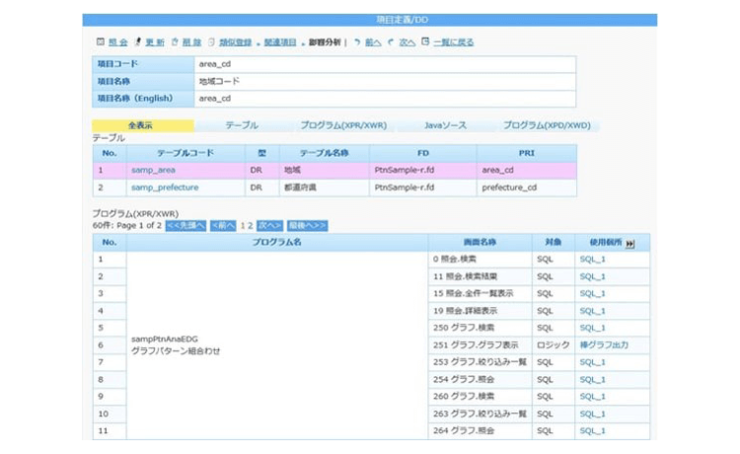Open SQL_1 link in row 9
The image size is (740, 454).
pos(592,396)
